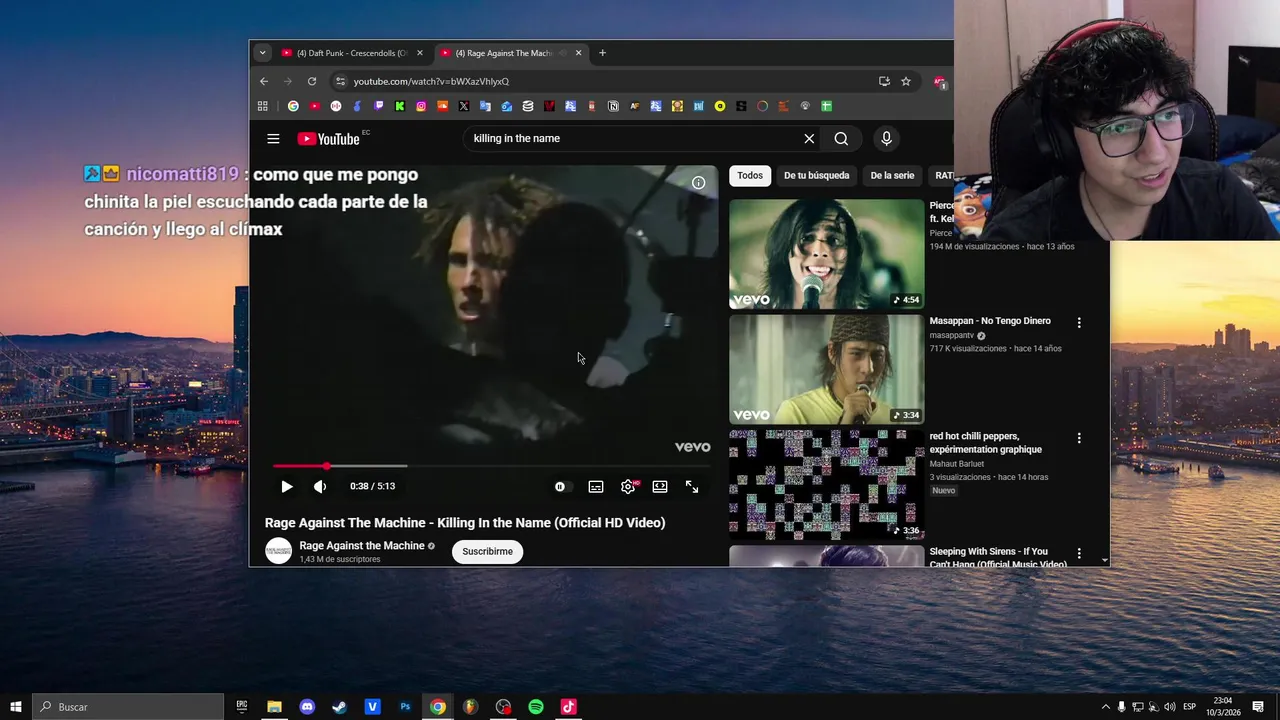The width and height of the screenshot is (1280, 720).
Task: Open Kick bookmark in bookmarks bar
Action: (x=400, y=106)
